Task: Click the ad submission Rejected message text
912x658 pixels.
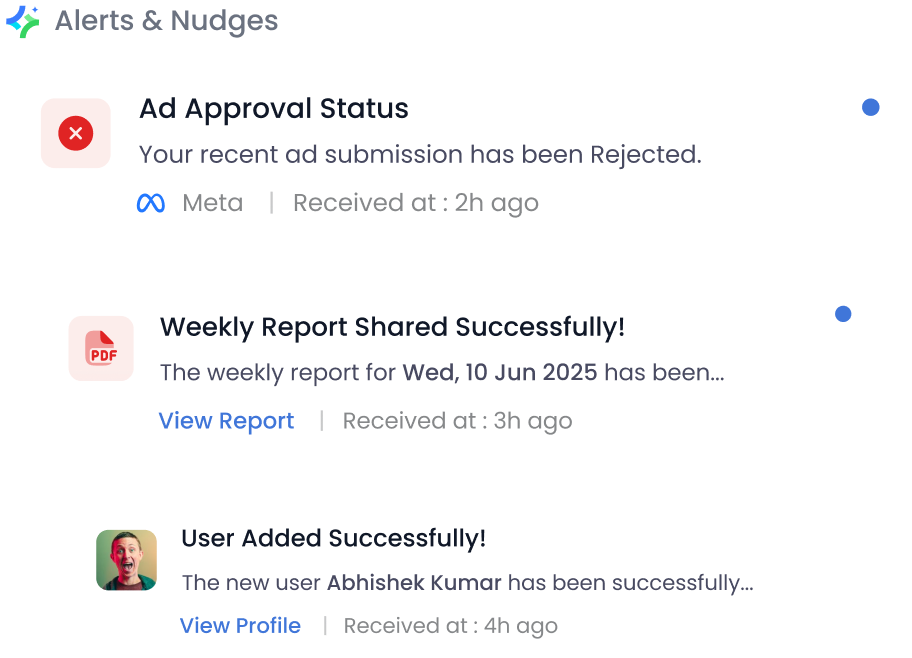Action: pyautogui.click(x=420, y=155)
